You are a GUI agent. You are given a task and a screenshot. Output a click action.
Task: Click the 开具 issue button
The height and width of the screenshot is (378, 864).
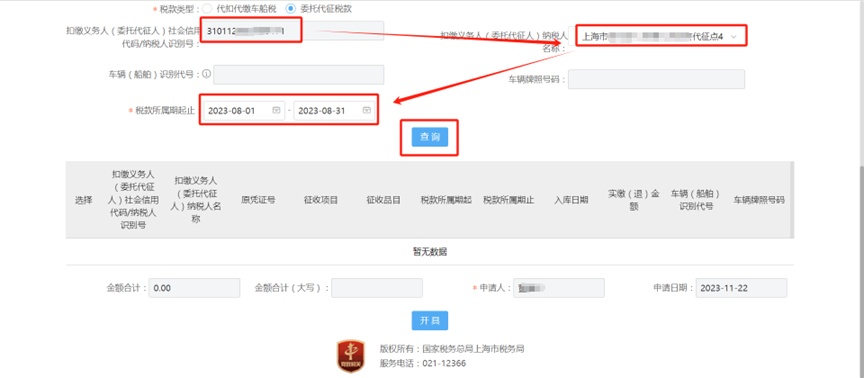(430, 321)
